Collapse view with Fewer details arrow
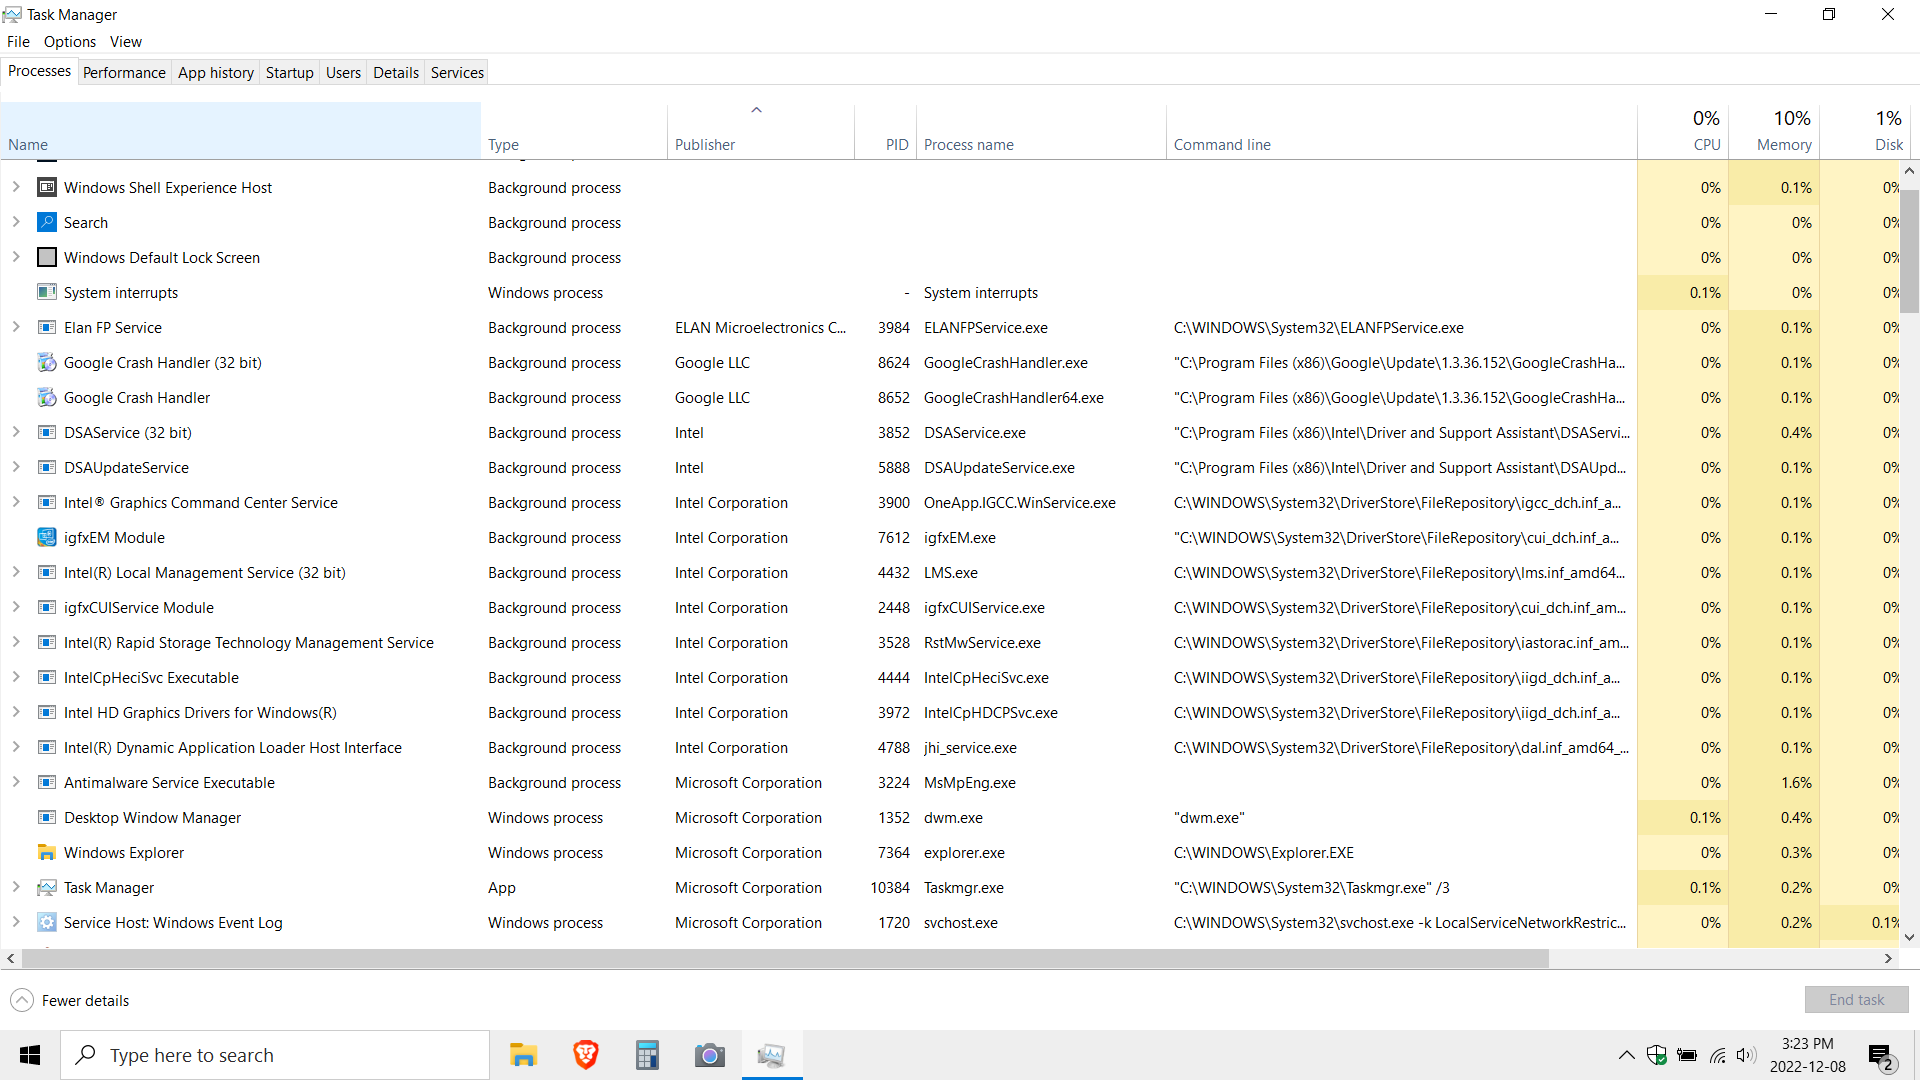1920x1080 pixels. tap(21, 1000)
